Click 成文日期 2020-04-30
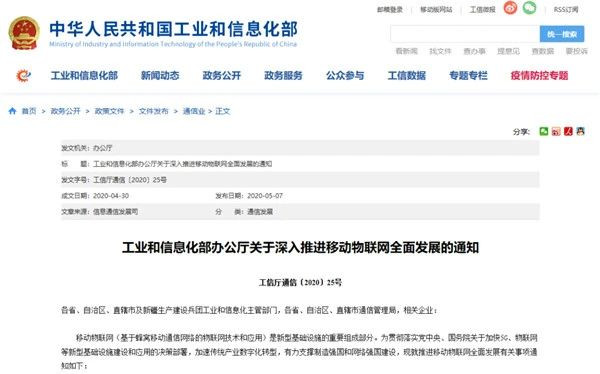The height and width of the screenshot is (374, 600). point(95,196)
